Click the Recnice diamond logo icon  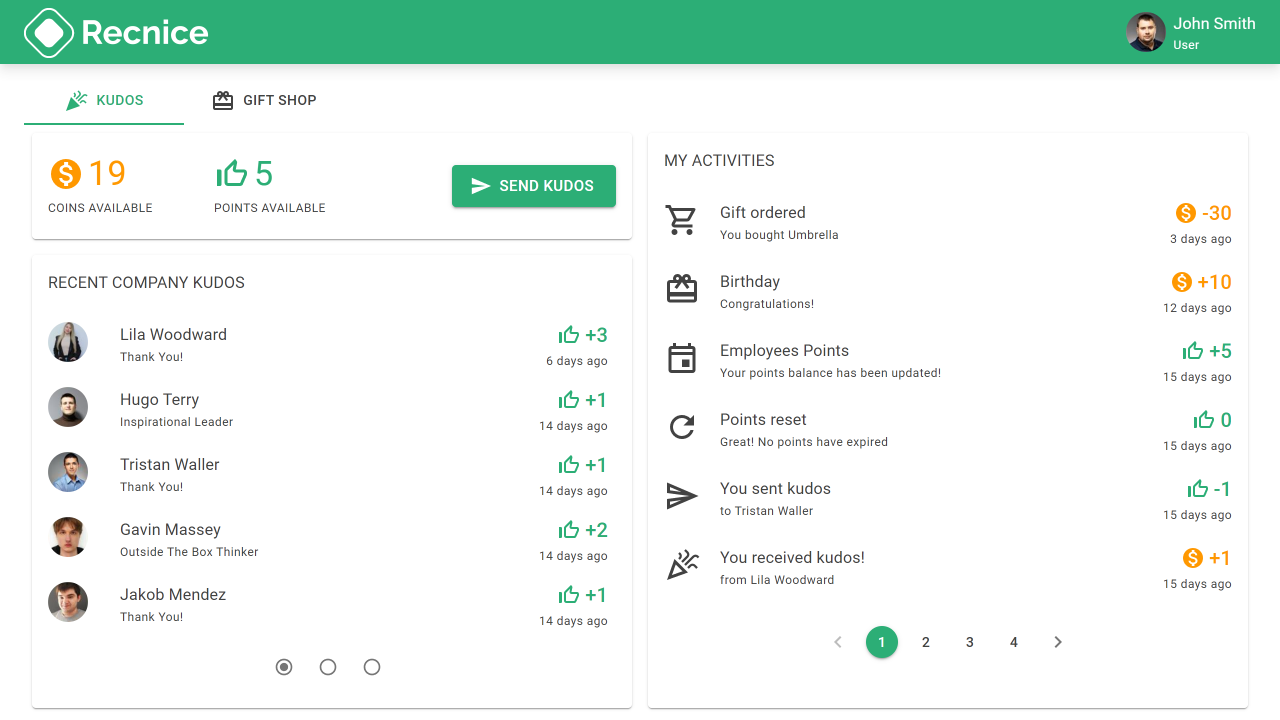coord(49,32)
